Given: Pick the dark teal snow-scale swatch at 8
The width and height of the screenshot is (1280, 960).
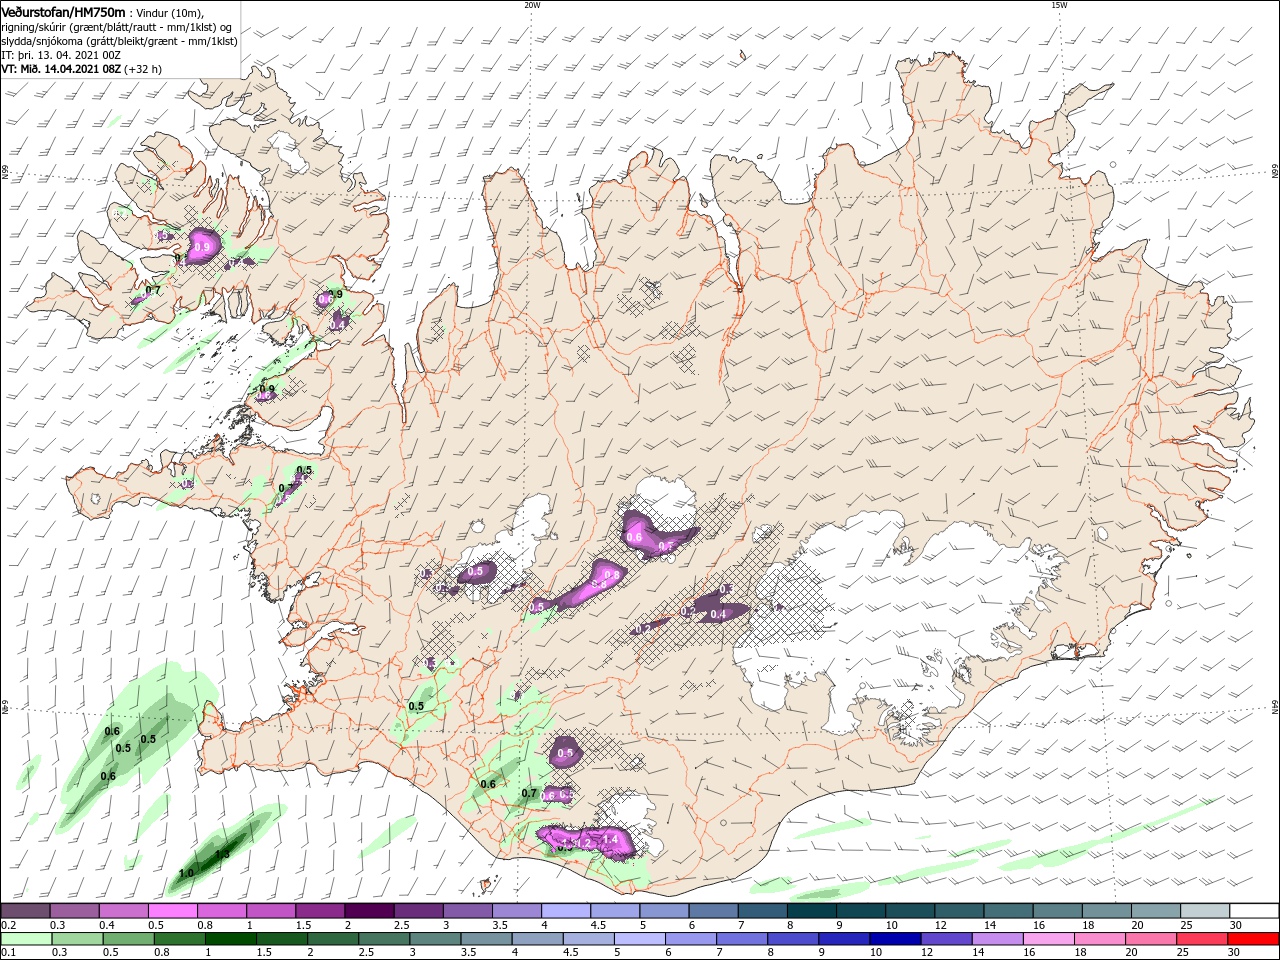Looking at the screenshot, I should (x=811, y=911).
